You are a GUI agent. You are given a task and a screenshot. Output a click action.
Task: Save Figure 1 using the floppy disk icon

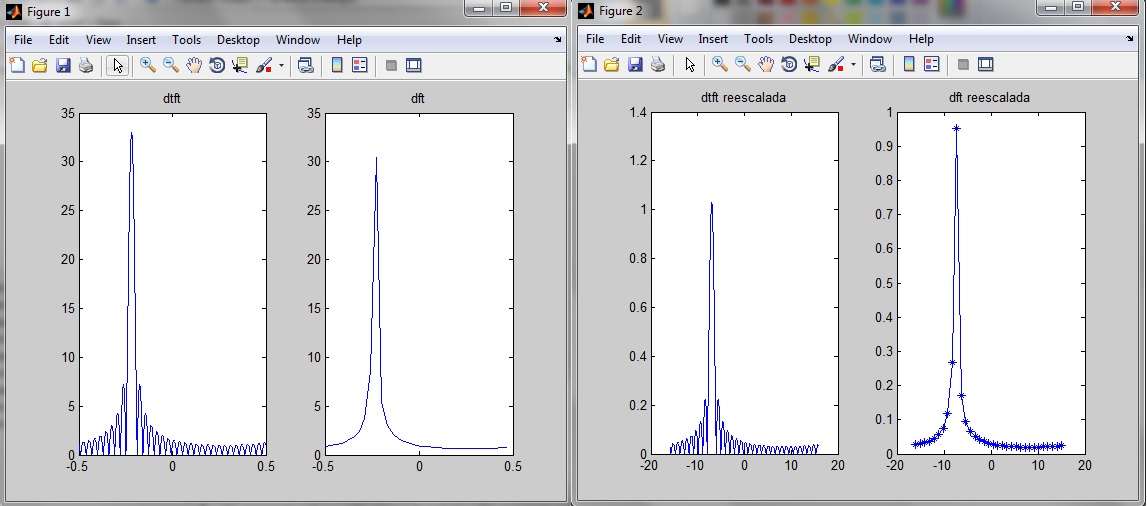coord(63,65)
